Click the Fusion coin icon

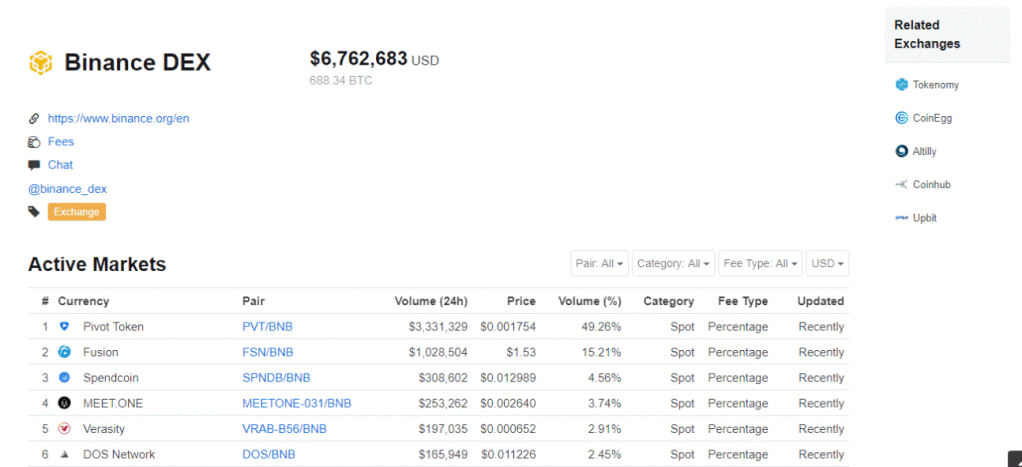pos(64,352)
